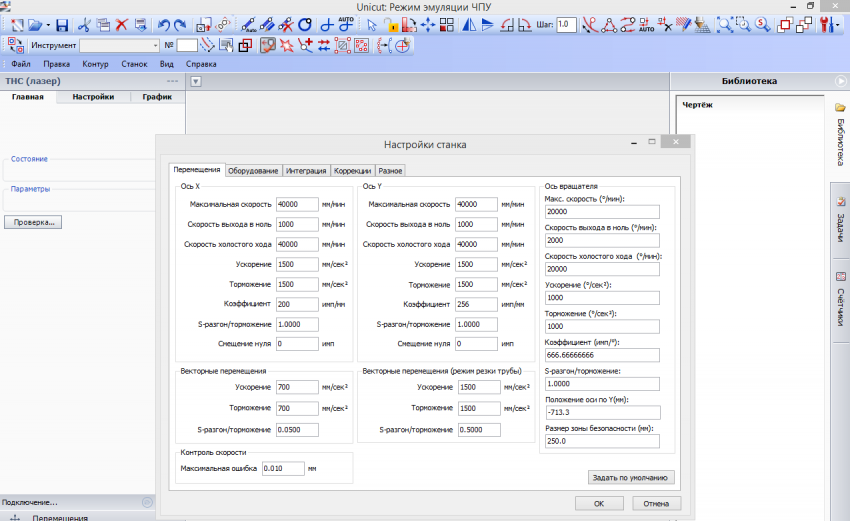Click the Максимальная ошибка input field
This screenshot has height=521, width=850.
282,468
